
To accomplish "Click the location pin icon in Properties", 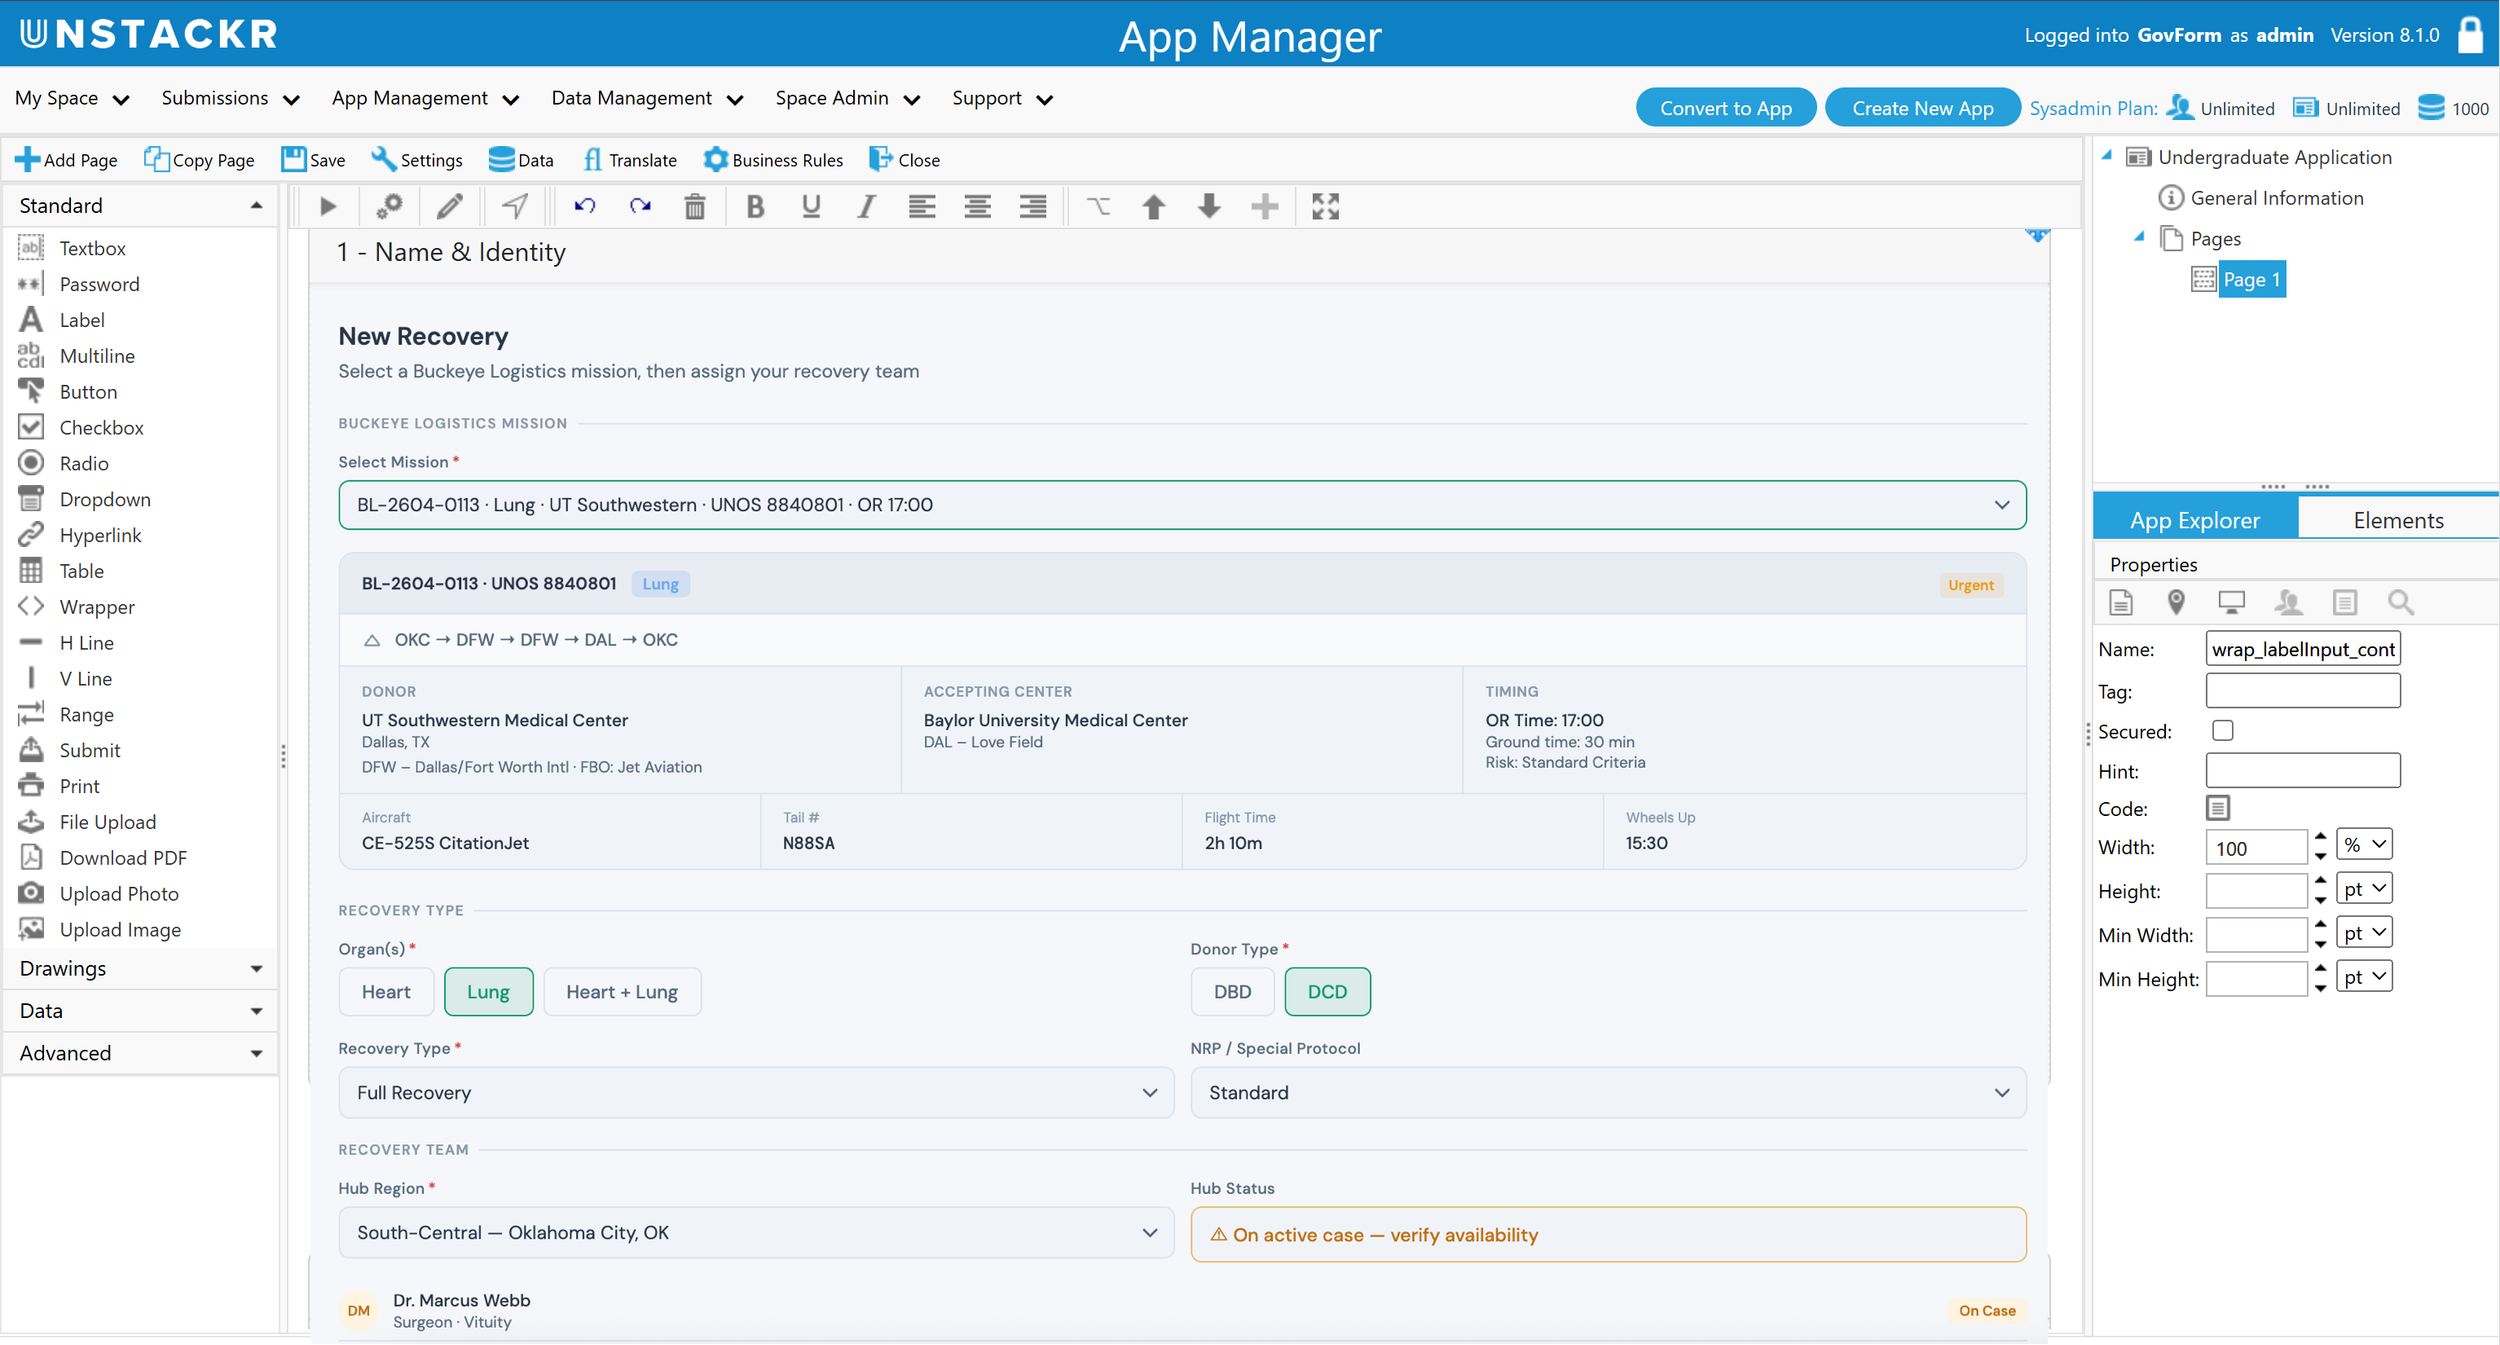I will (x=2176, y=602).
